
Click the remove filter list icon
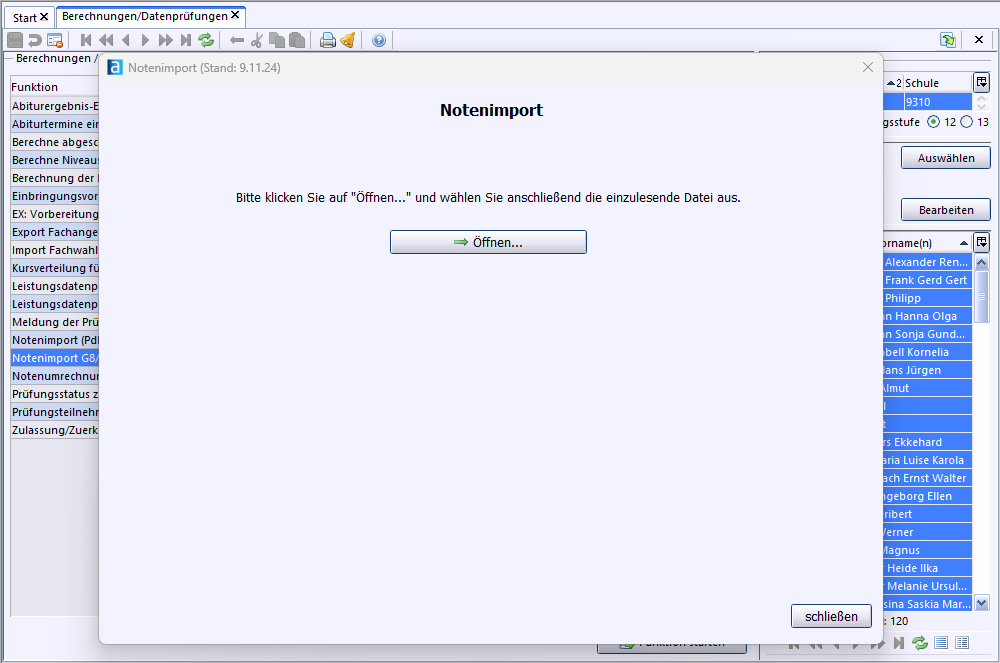click(x=55, y=40)
